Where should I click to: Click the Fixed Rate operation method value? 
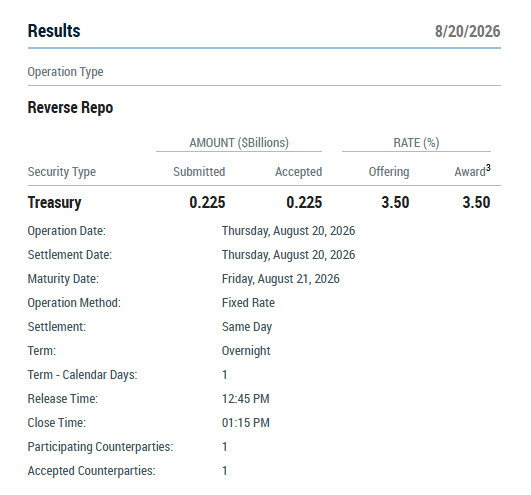248,303
